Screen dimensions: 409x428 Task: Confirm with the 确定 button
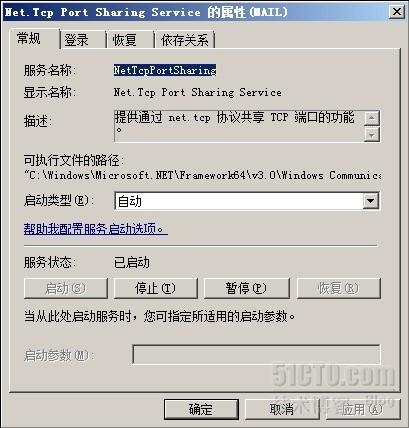pyautogui.click(x=201, y=409)
